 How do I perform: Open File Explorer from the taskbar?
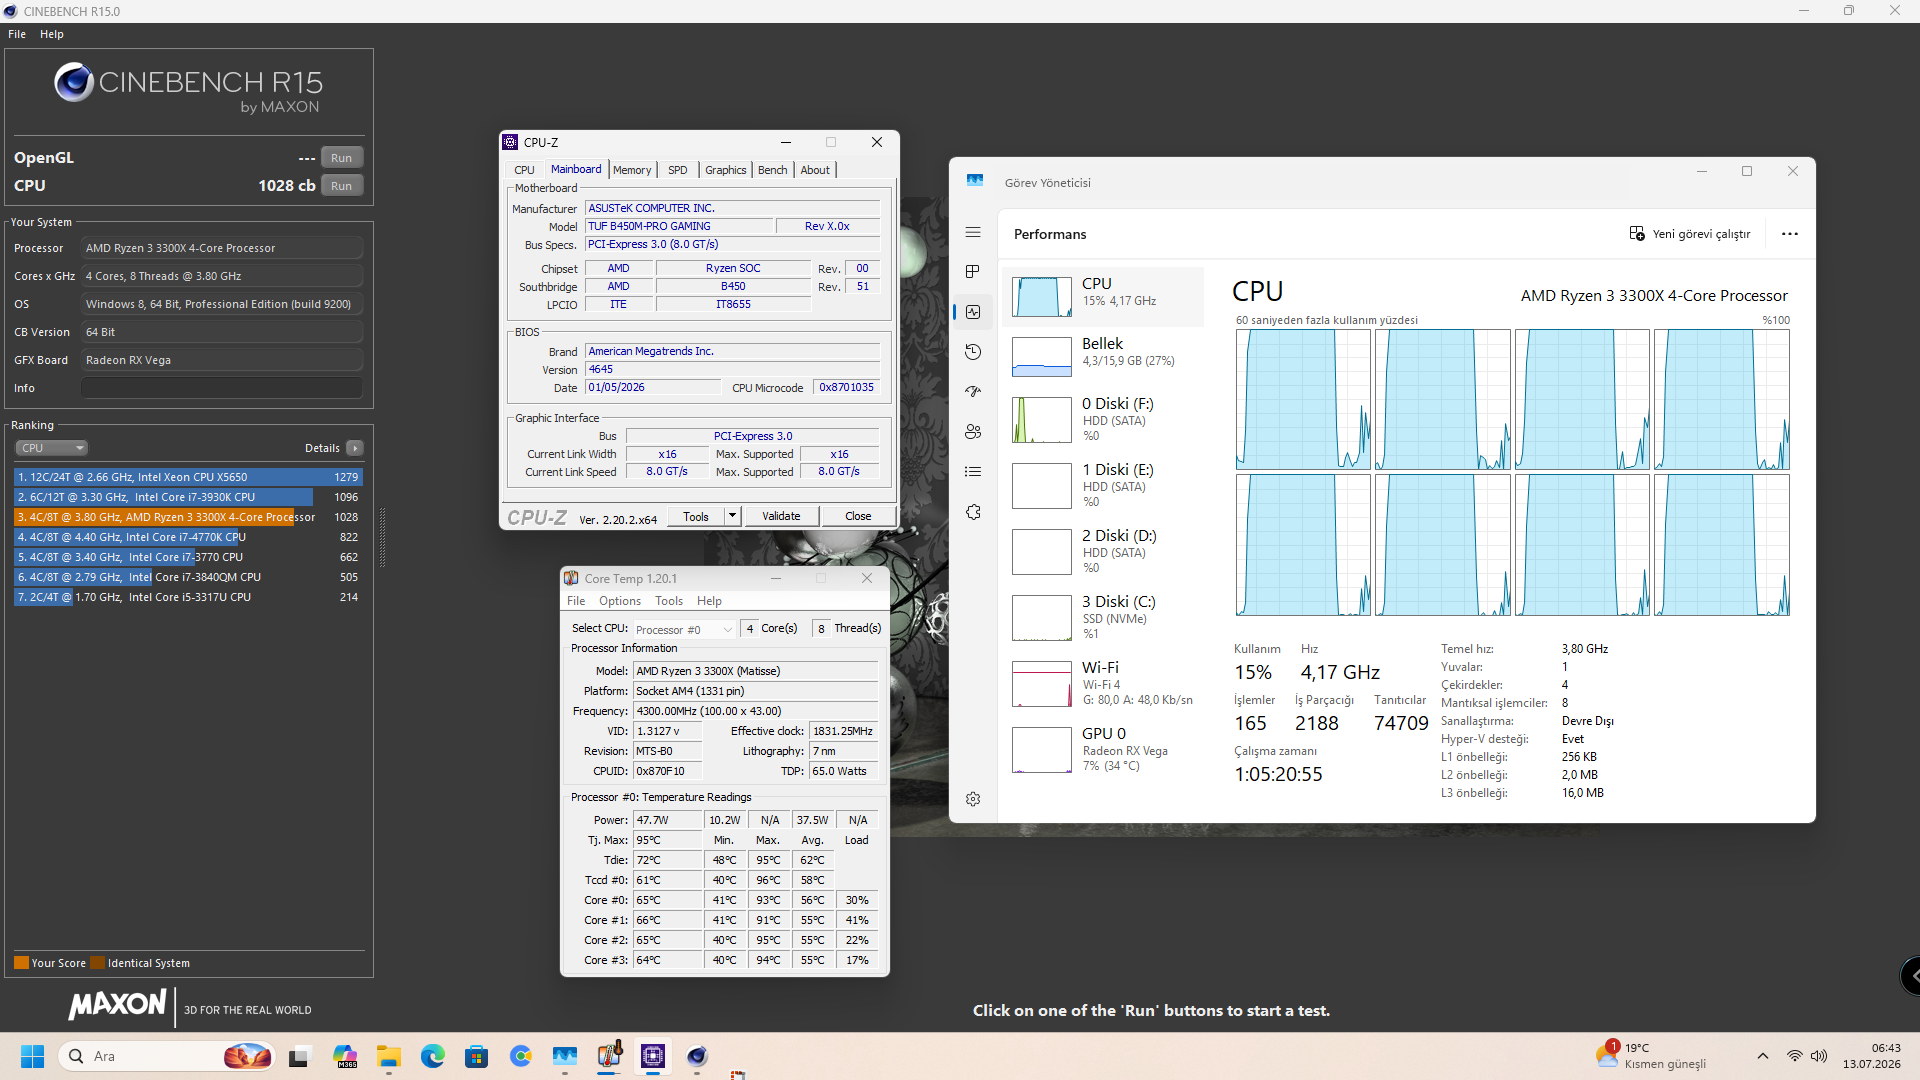[389, 1056]
